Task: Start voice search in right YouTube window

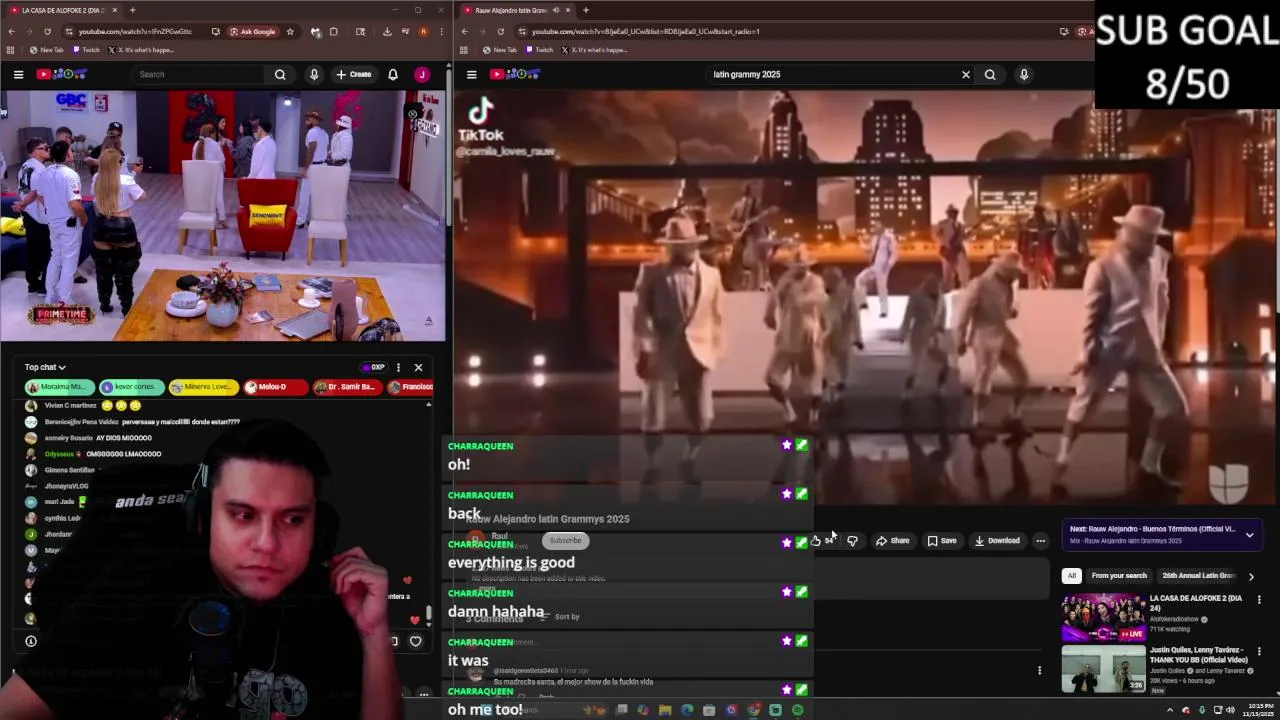Action: [x=1024, y=74]
